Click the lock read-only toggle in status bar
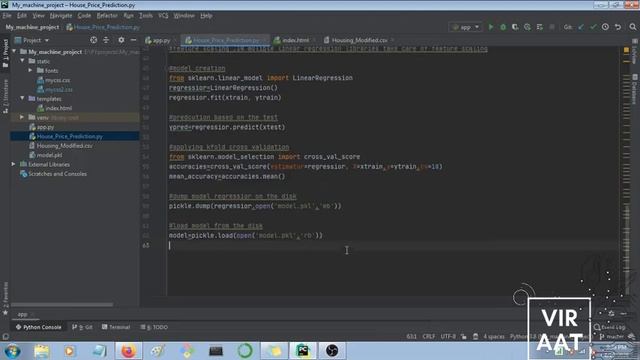Viewport: 640px width, 360px height. tap(464, 337)
